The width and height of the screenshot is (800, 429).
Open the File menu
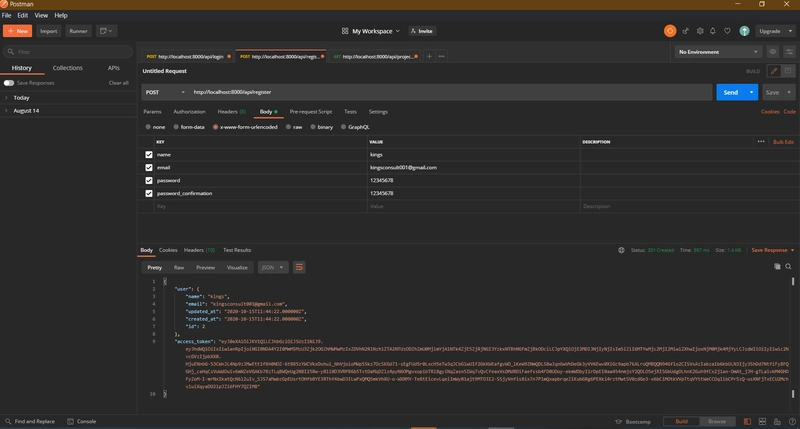pos(7,15)
